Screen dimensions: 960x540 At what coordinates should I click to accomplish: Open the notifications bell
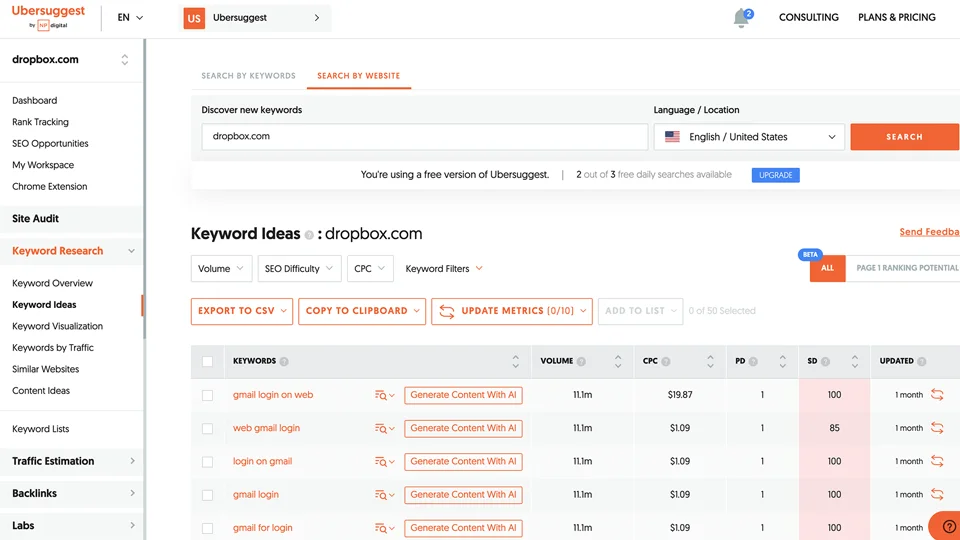pos(741,18)
